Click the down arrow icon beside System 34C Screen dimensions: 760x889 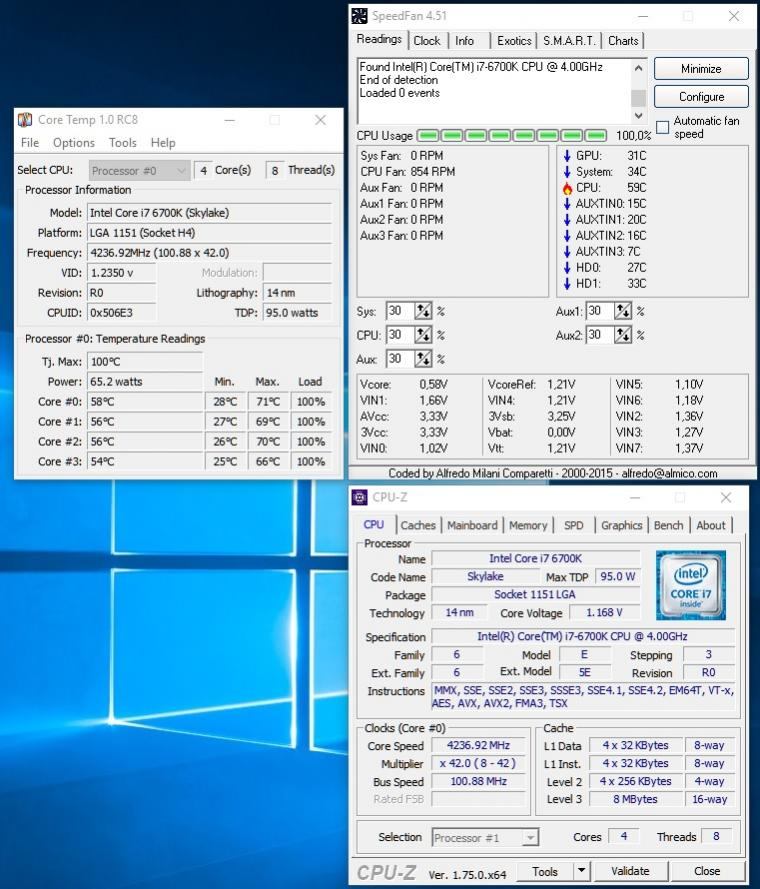pyautogui.click(x=567, y=171)
